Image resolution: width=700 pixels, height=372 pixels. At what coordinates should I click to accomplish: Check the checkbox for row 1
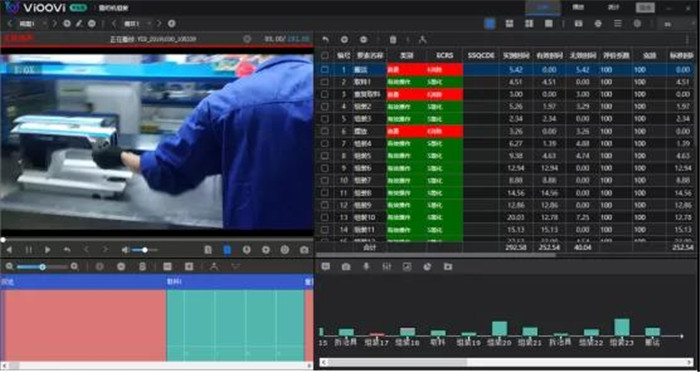point(325,70)
